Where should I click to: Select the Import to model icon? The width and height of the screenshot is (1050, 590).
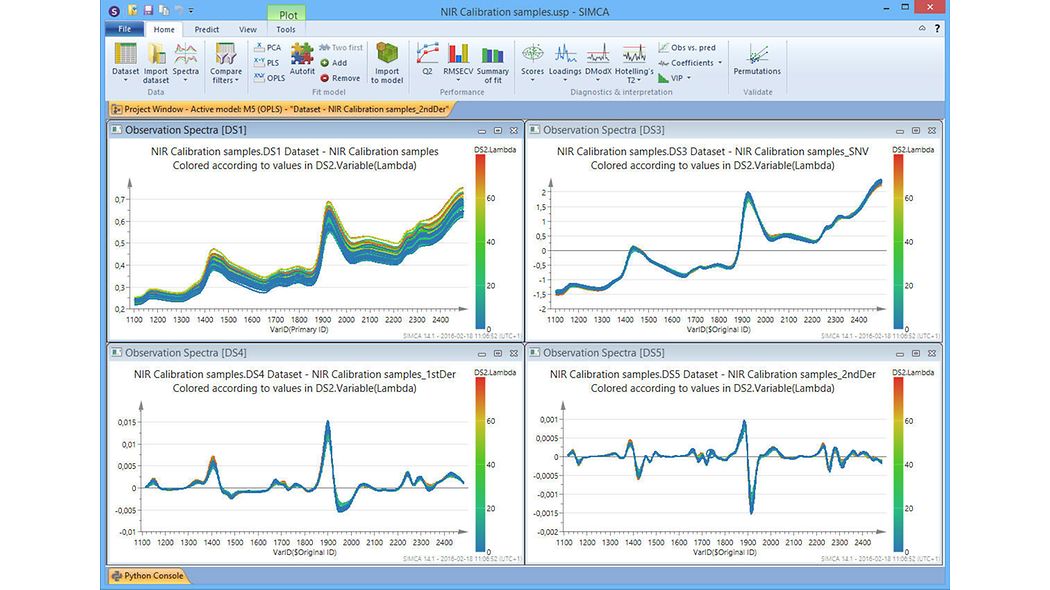(x=387, y=60)
